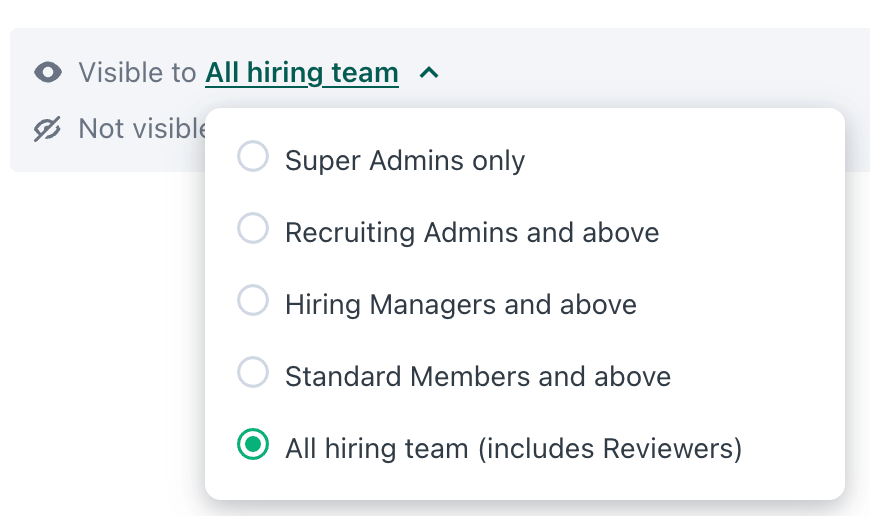Click All hiring team (includes Reviewers) label
The height and width of the screenshot is (516, 870).
(x=514, y=448)
